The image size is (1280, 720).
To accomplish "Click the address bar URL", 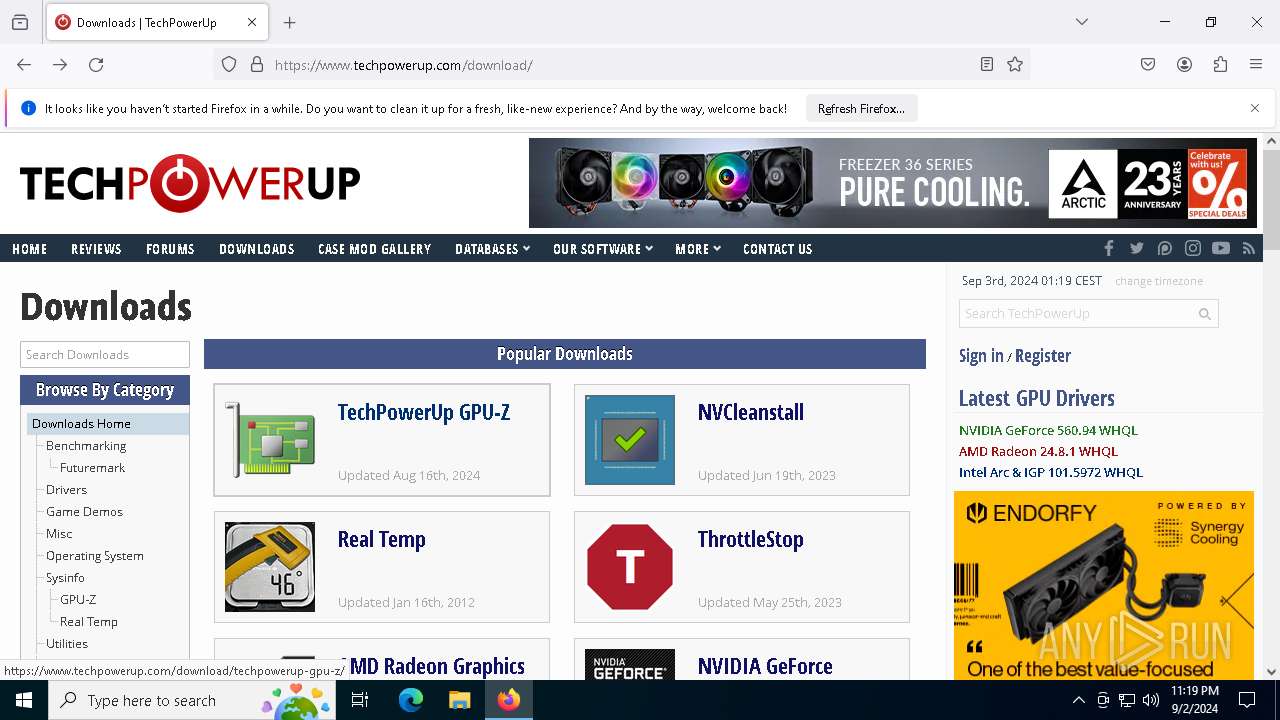I will pos(404,65).
